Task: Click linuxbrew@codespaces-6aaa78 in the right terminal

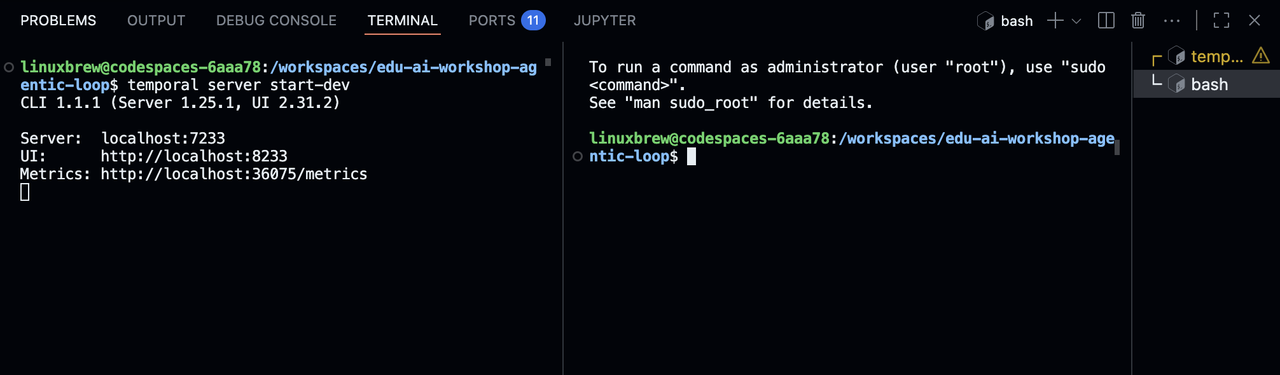Action: 709,138
